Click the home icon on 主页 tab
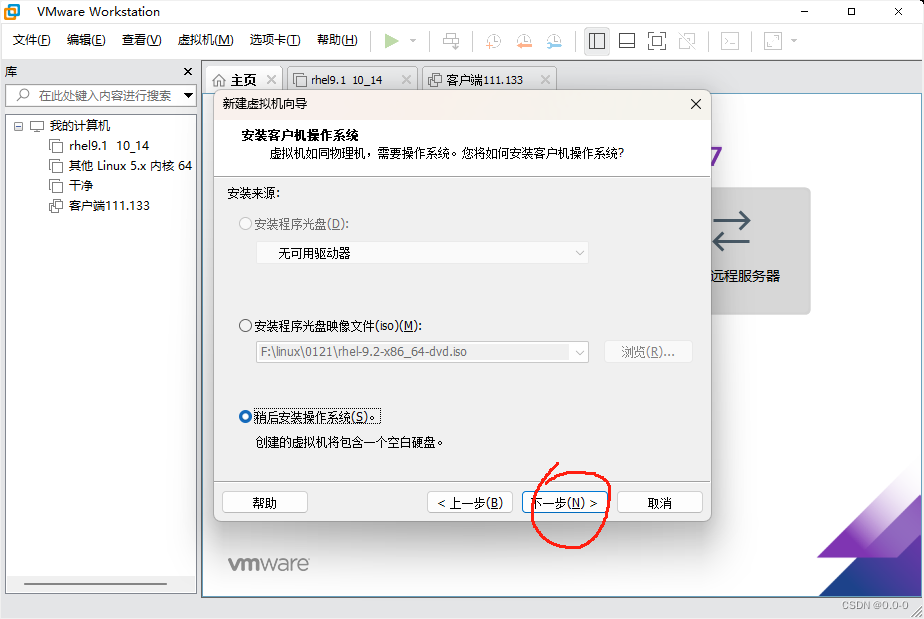Image resolution: width=924 pixels, height=619 pixels. point(219,80)
